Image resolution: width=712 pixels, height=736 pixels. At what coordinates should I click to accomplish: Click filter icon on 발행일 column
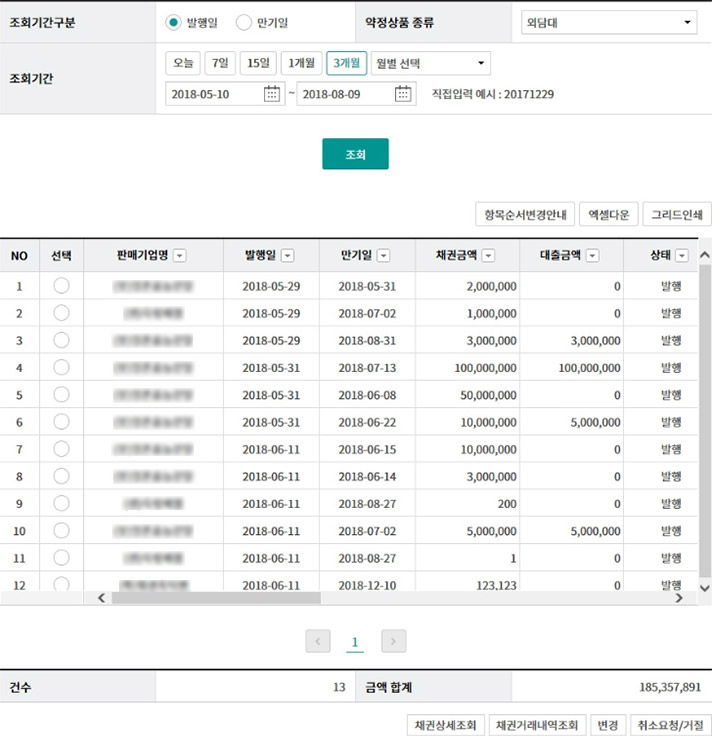pyautogui.click(x=288, y=256)
